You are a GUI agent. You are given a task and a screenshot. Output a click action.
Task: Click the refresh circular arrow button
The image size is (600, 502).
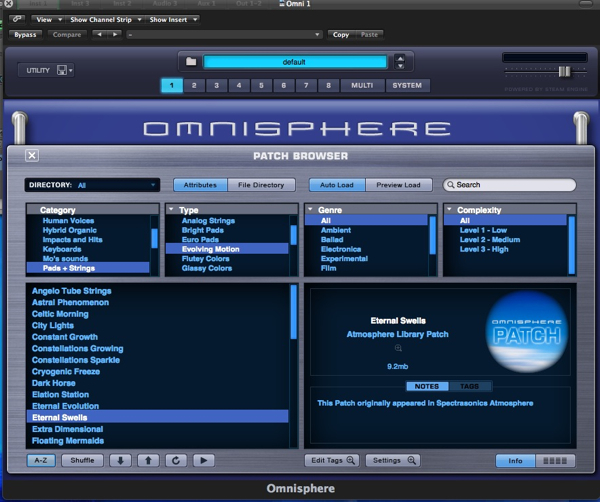pyautogui.click(x=176, y=460)
